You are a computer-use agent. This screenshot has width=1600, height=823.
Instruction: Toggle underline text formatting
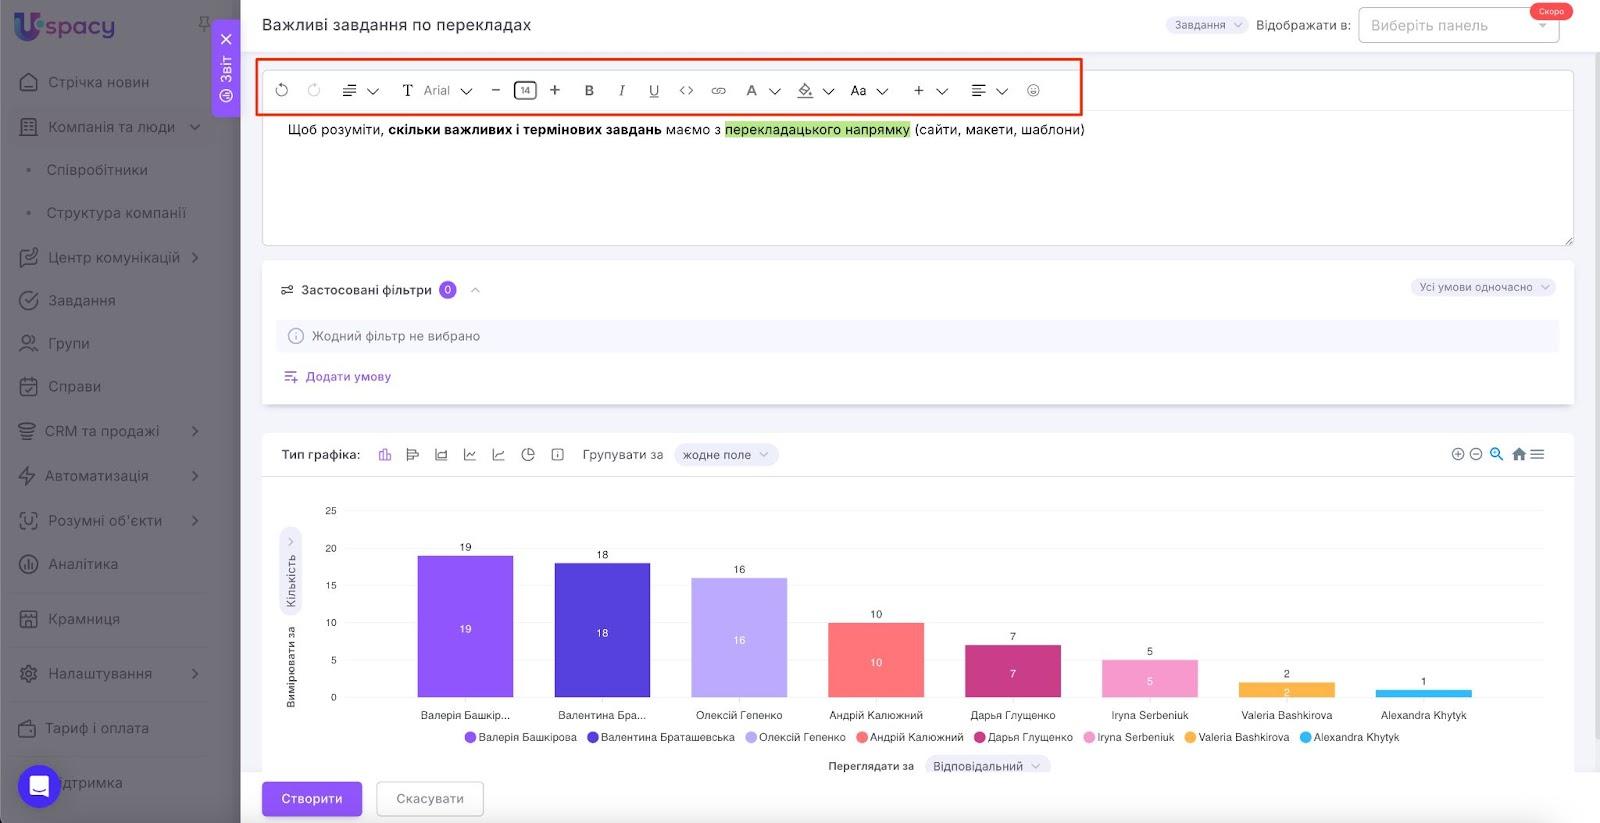654,90
